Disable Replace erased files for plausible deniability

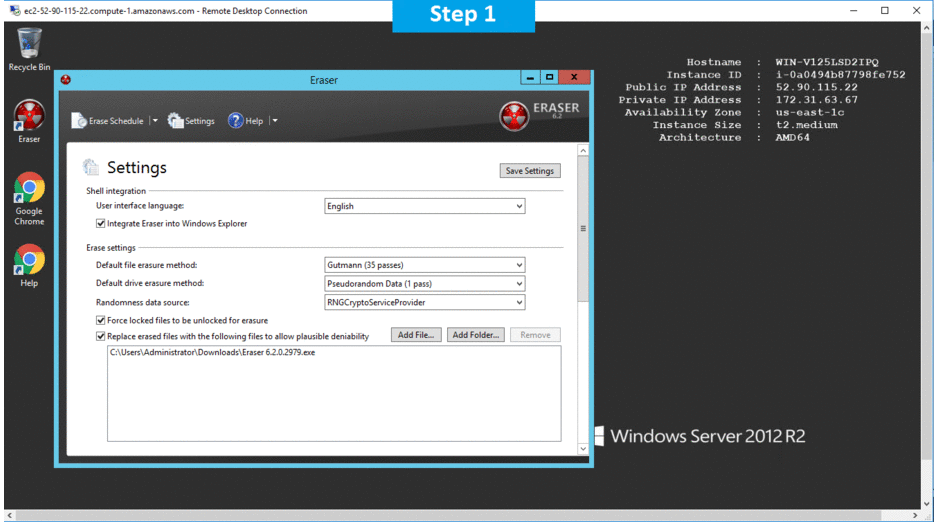click(101, 336)
